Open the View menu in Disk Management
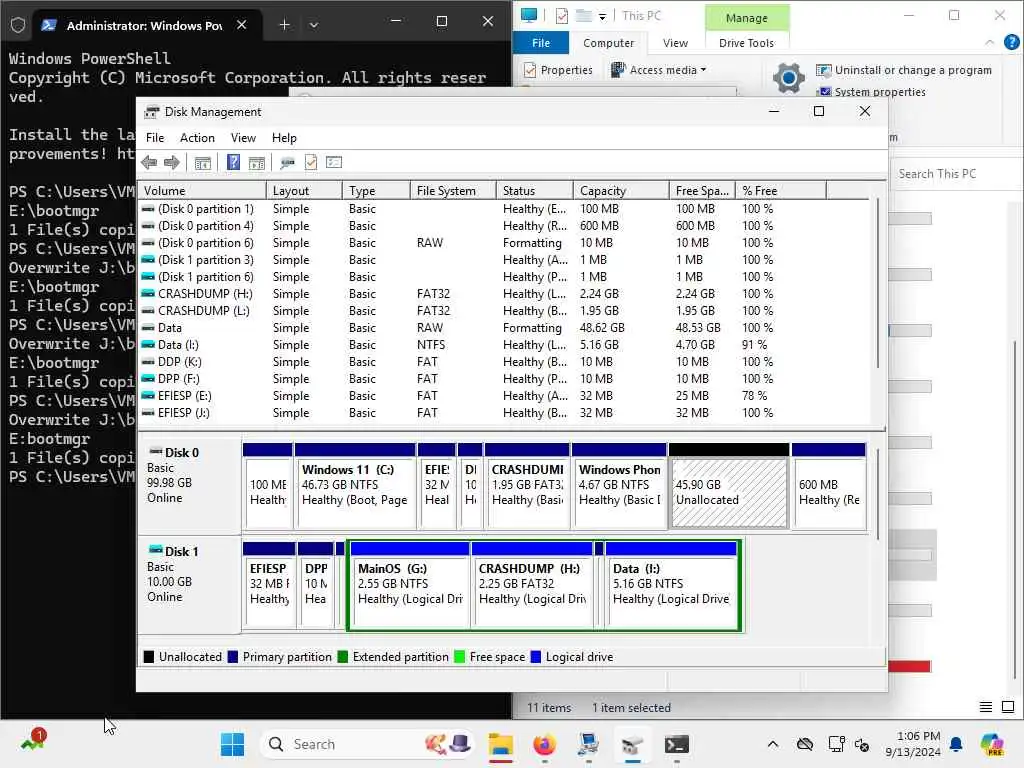 coord(243,138)
